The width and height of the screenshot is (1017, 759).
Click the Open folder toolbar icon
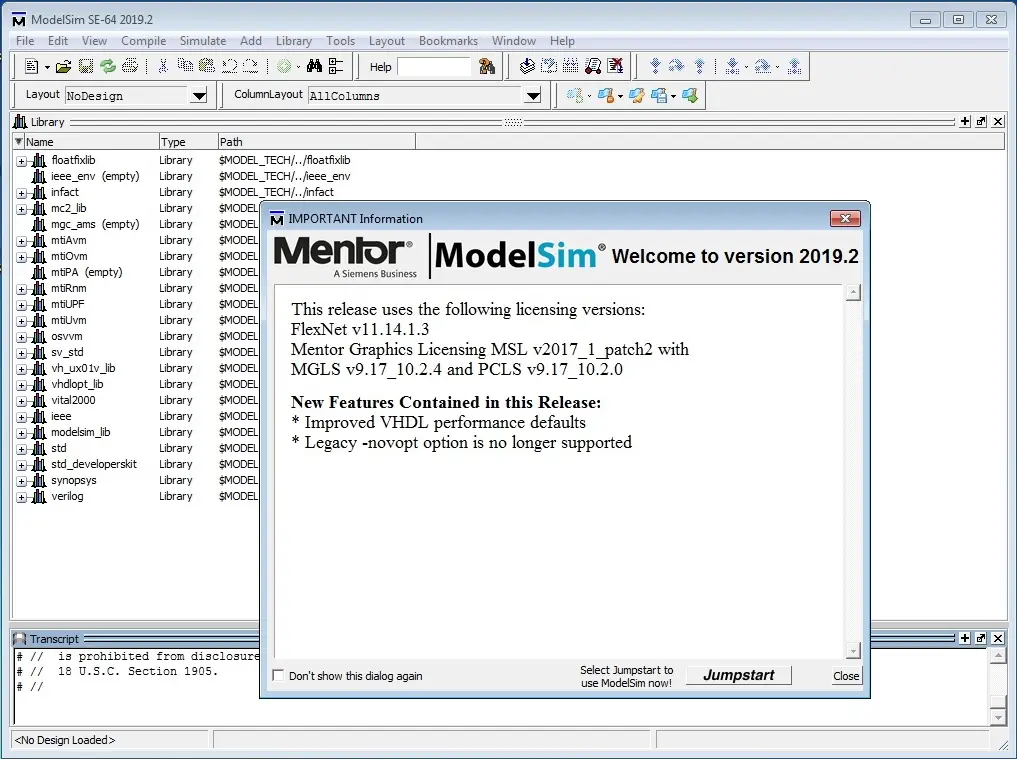coord(64,66)
